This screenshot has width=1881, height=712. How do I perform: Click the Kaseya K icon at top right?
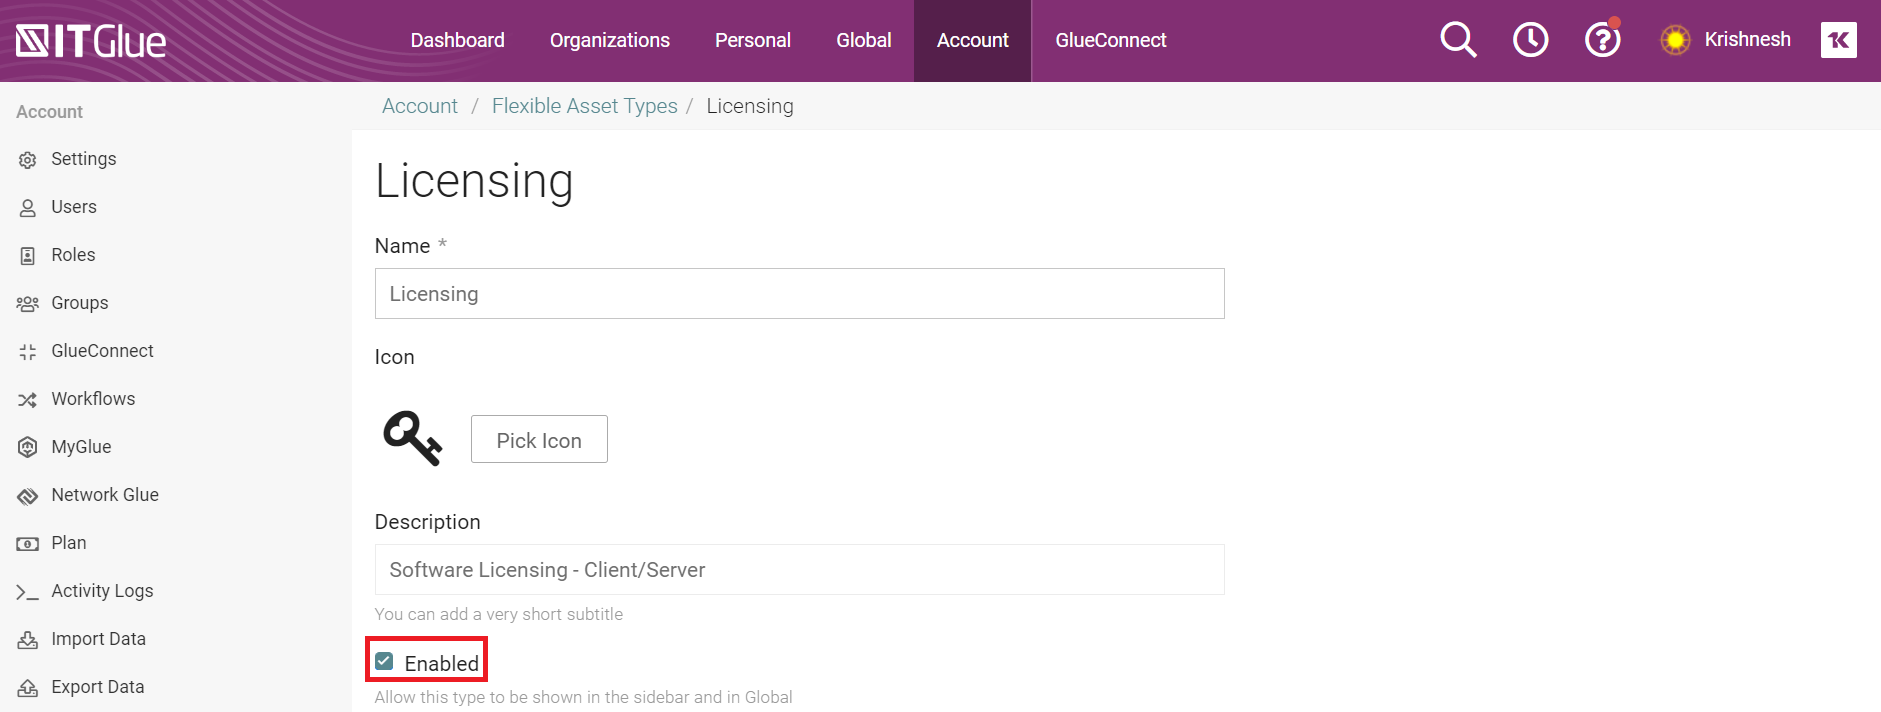click(x=1838, y=40)
